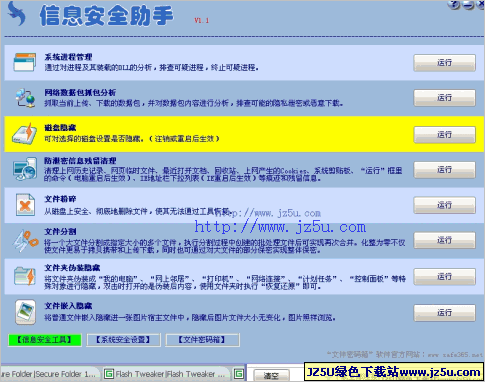Screen dimensions: 485x382
Task: Select the 系统进程管理 heading text
Action: click(x=68, y=57)
